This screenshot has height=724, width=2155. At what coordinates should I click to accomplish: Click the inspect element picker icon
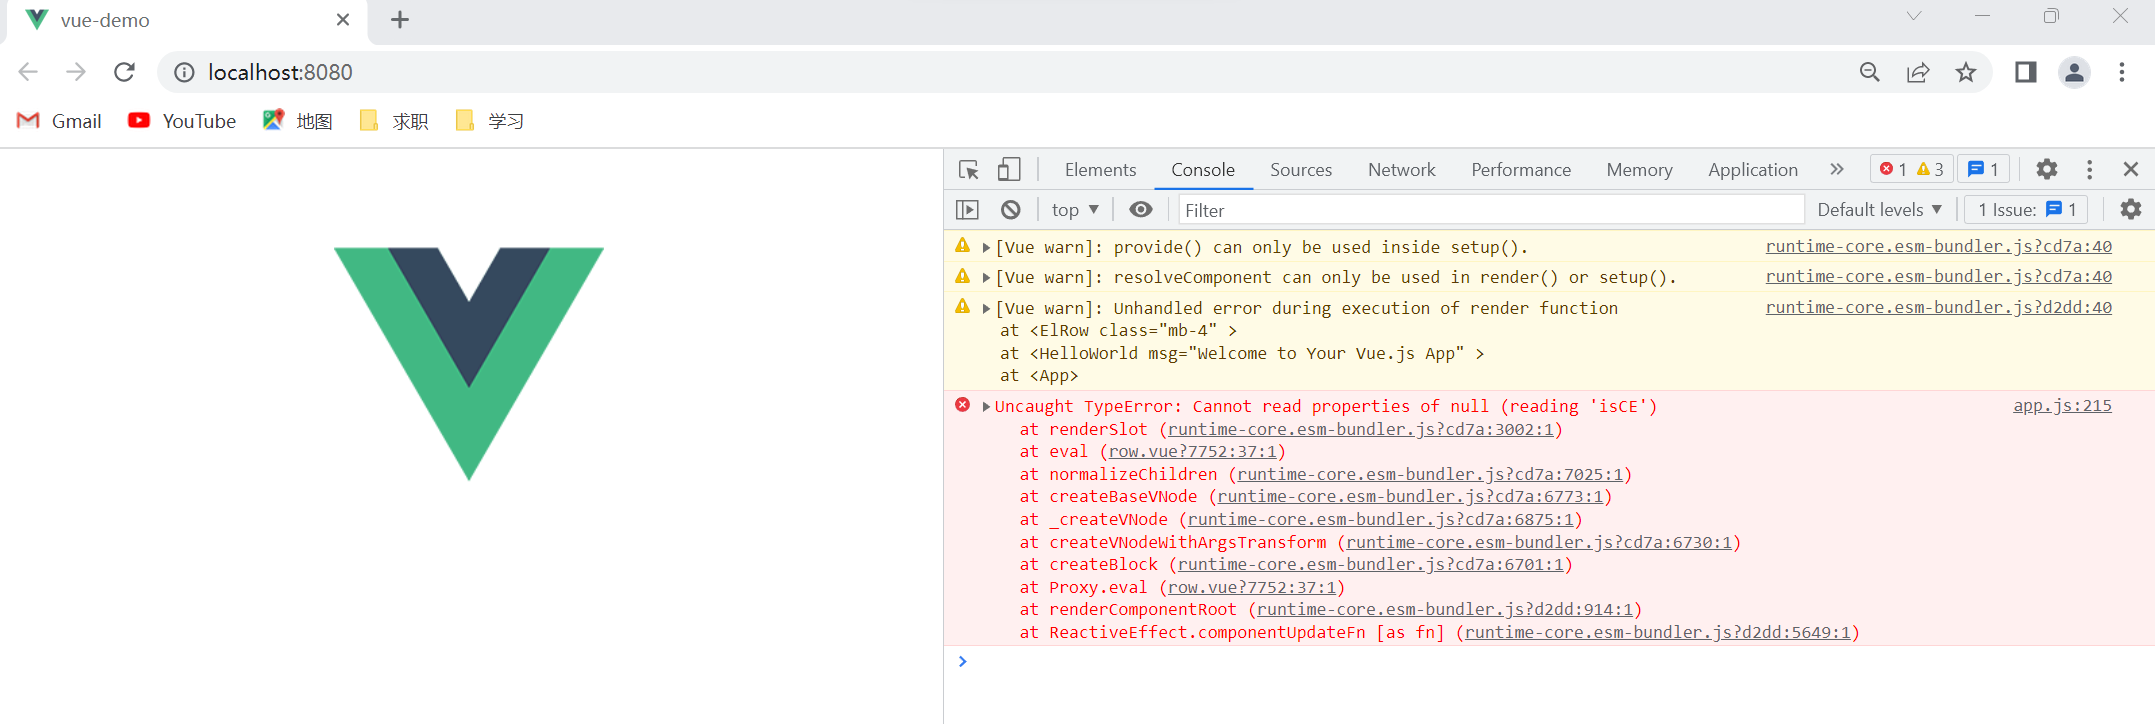(x=968, y=169)
